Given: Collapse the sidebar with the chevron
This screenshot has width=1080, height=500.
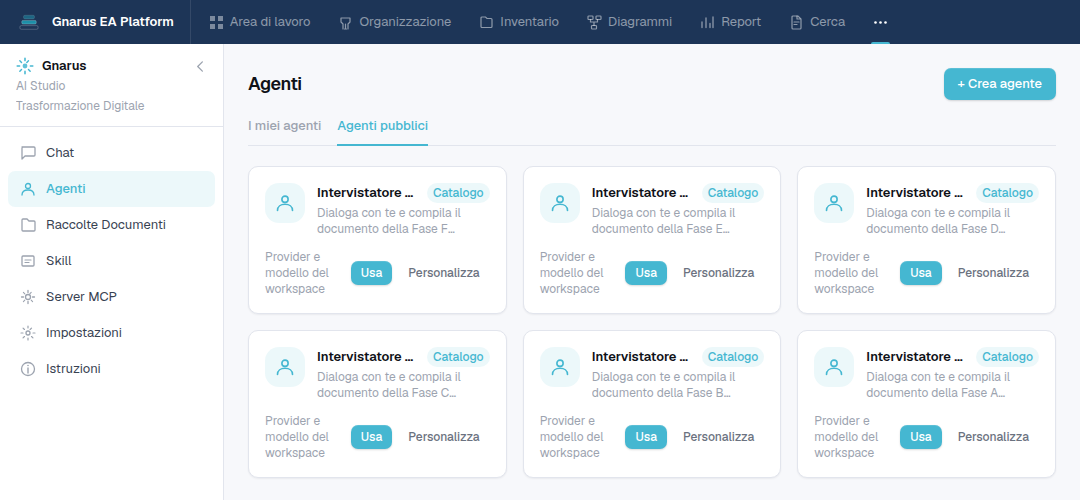Looking at the screenshot, I should 200,66.
